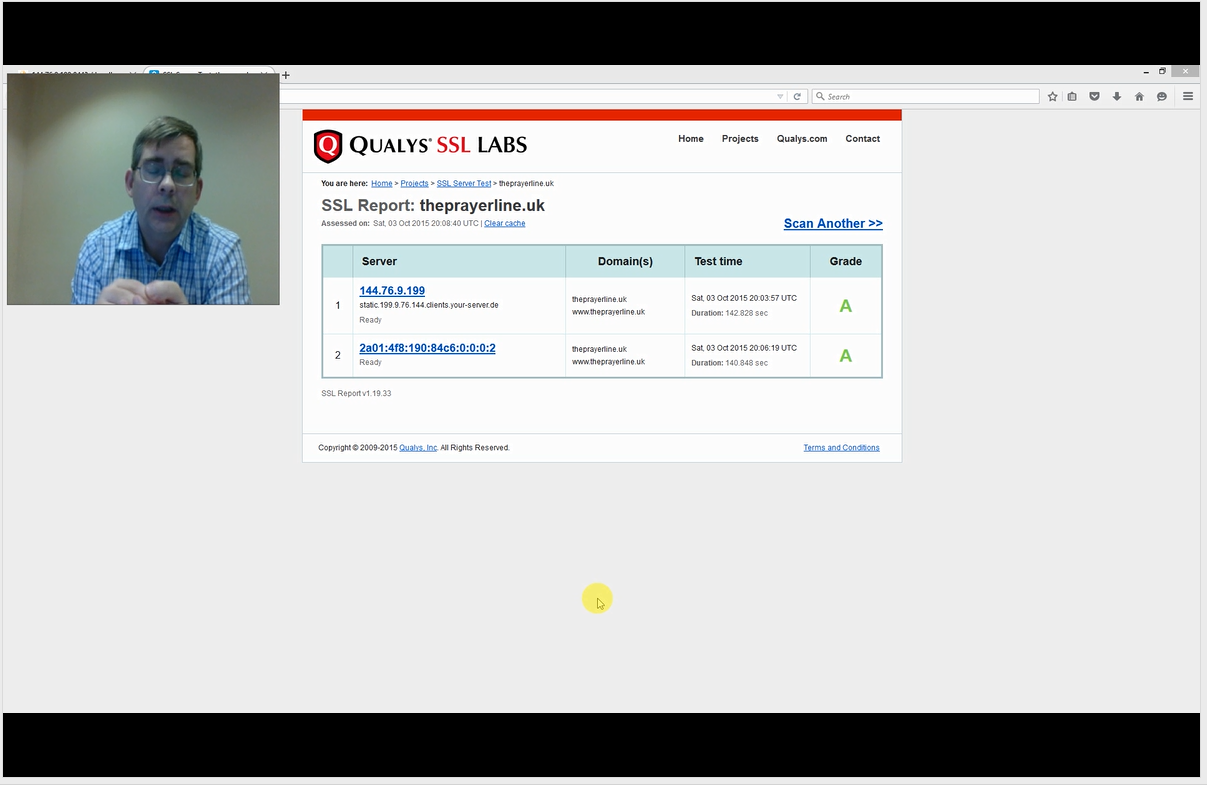
Task: Save page to Pocket icon
Action: [1094, 97]
